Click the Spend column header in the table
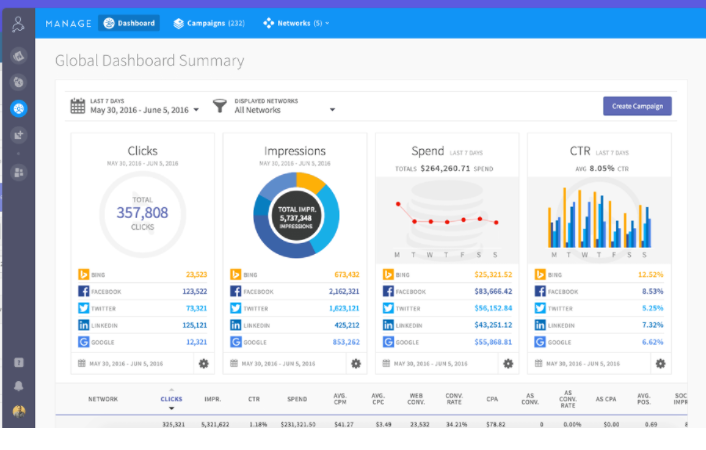 pos(297,398)
